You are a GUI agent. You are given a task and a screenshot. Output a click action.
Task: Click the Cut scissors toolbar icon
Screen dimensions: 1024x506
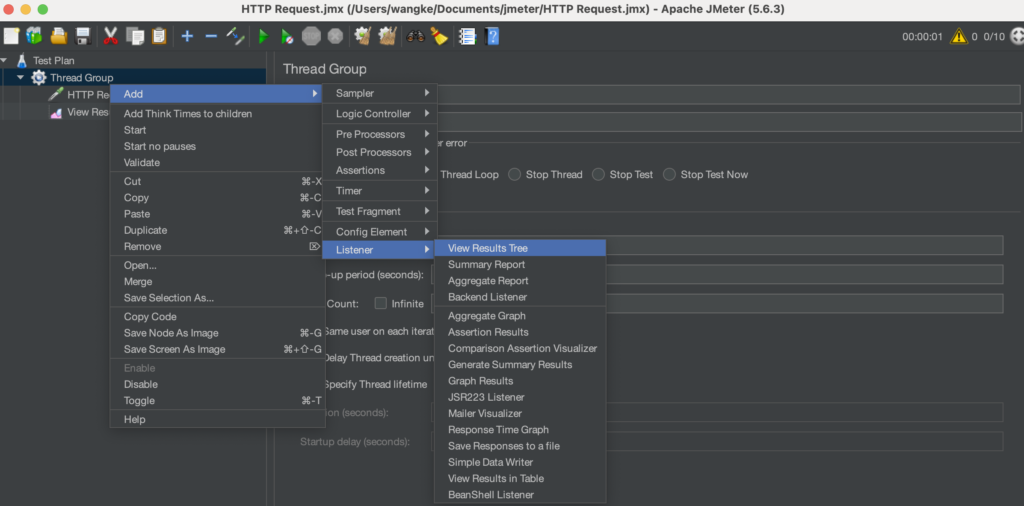coord(110,36)
